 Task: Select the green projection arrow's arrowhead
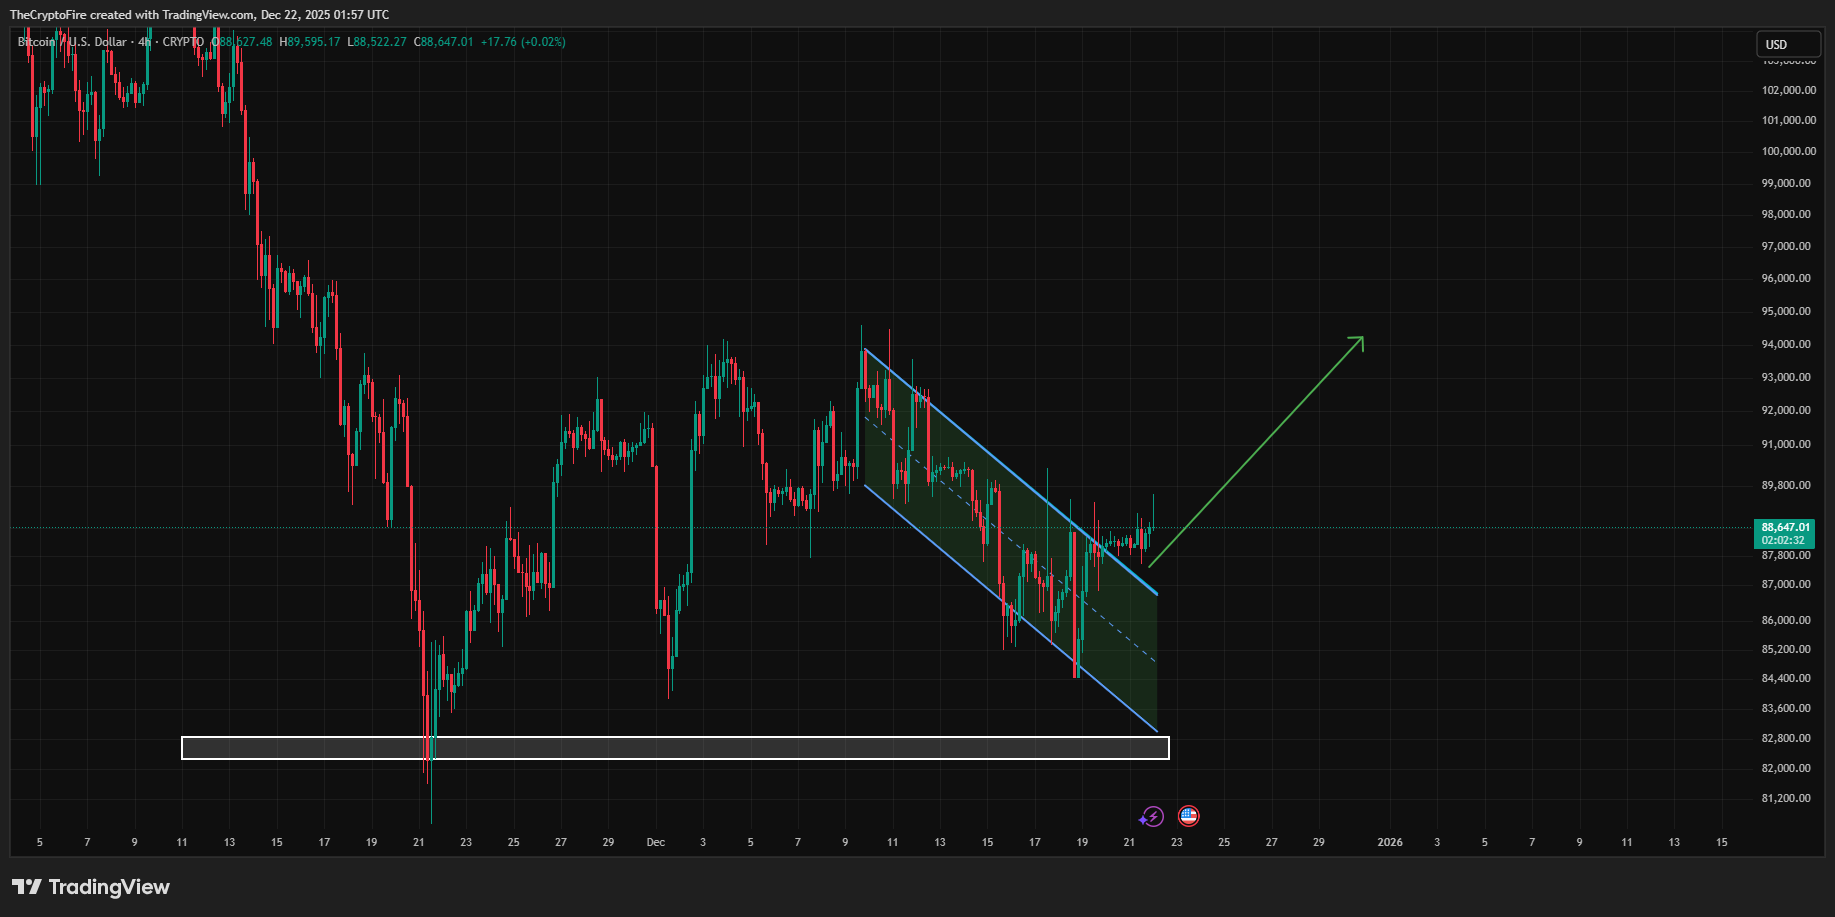pyautogui.click(x=1356, y=344)
